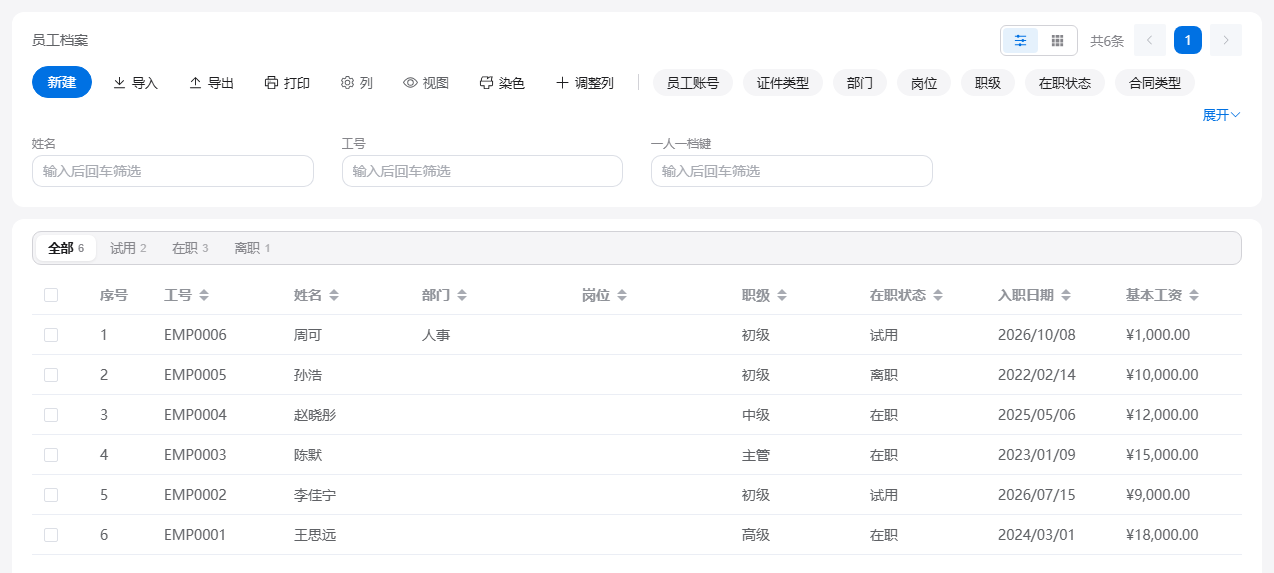Click the salary ¥18,000.00
This screenshot has width=1274, height=573.
coord(1162,535)
